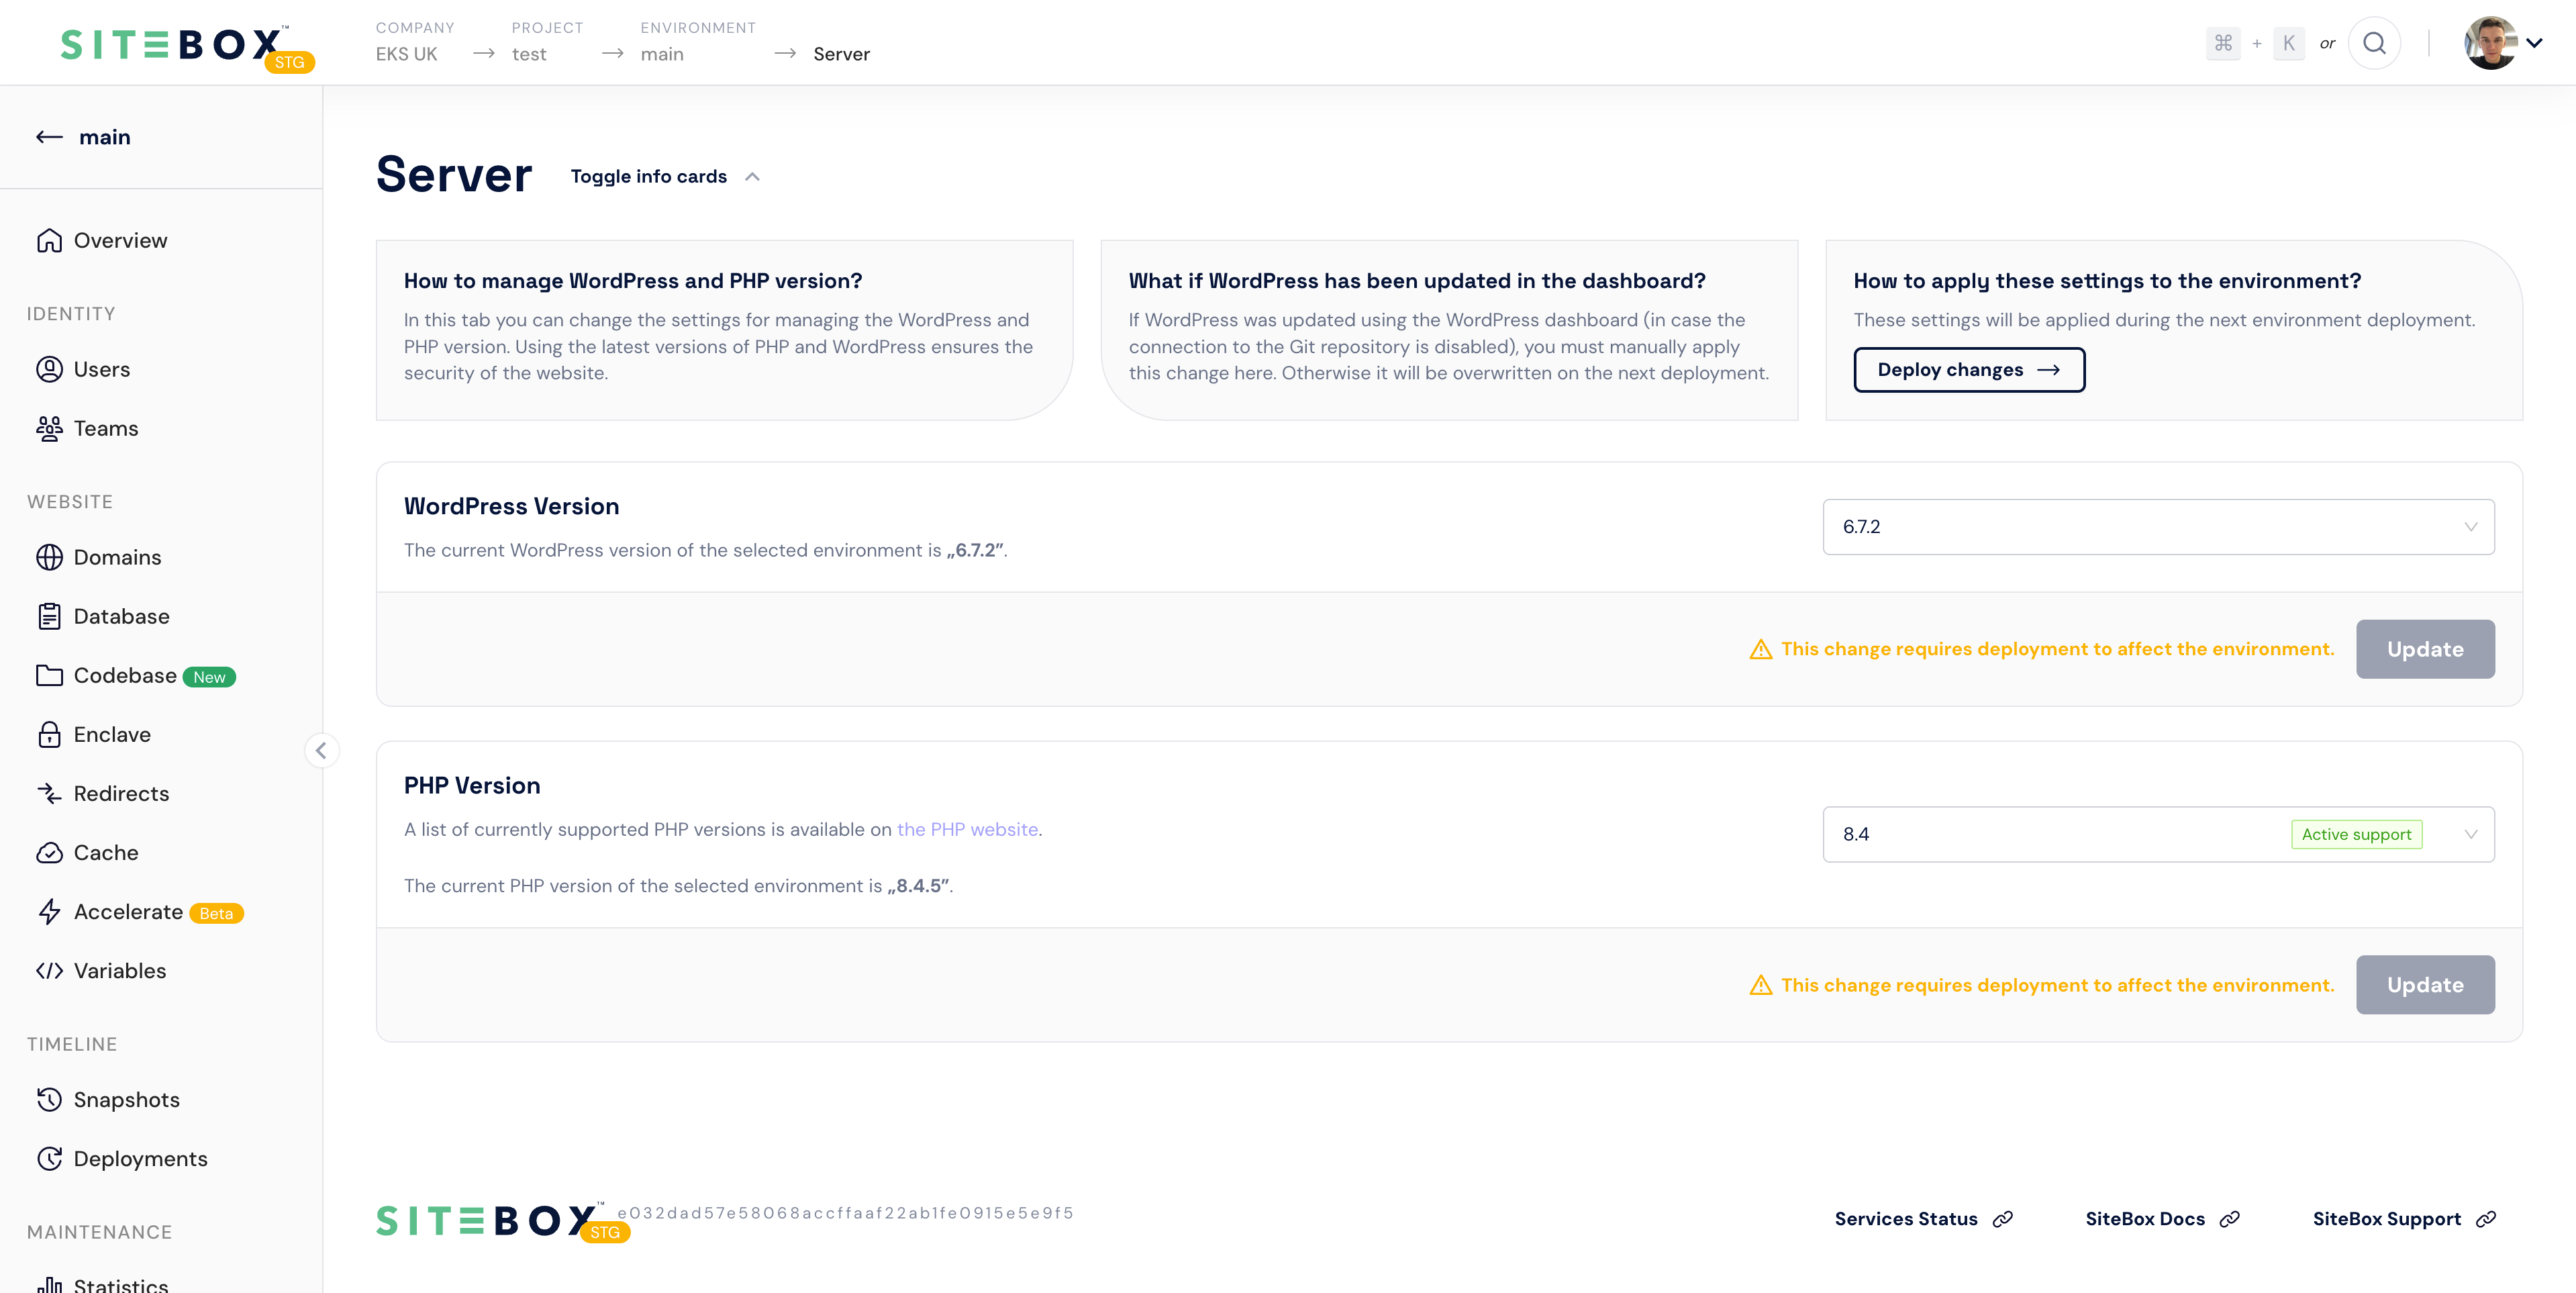Click the Database clipboard icon

click(x=49, y=617)
